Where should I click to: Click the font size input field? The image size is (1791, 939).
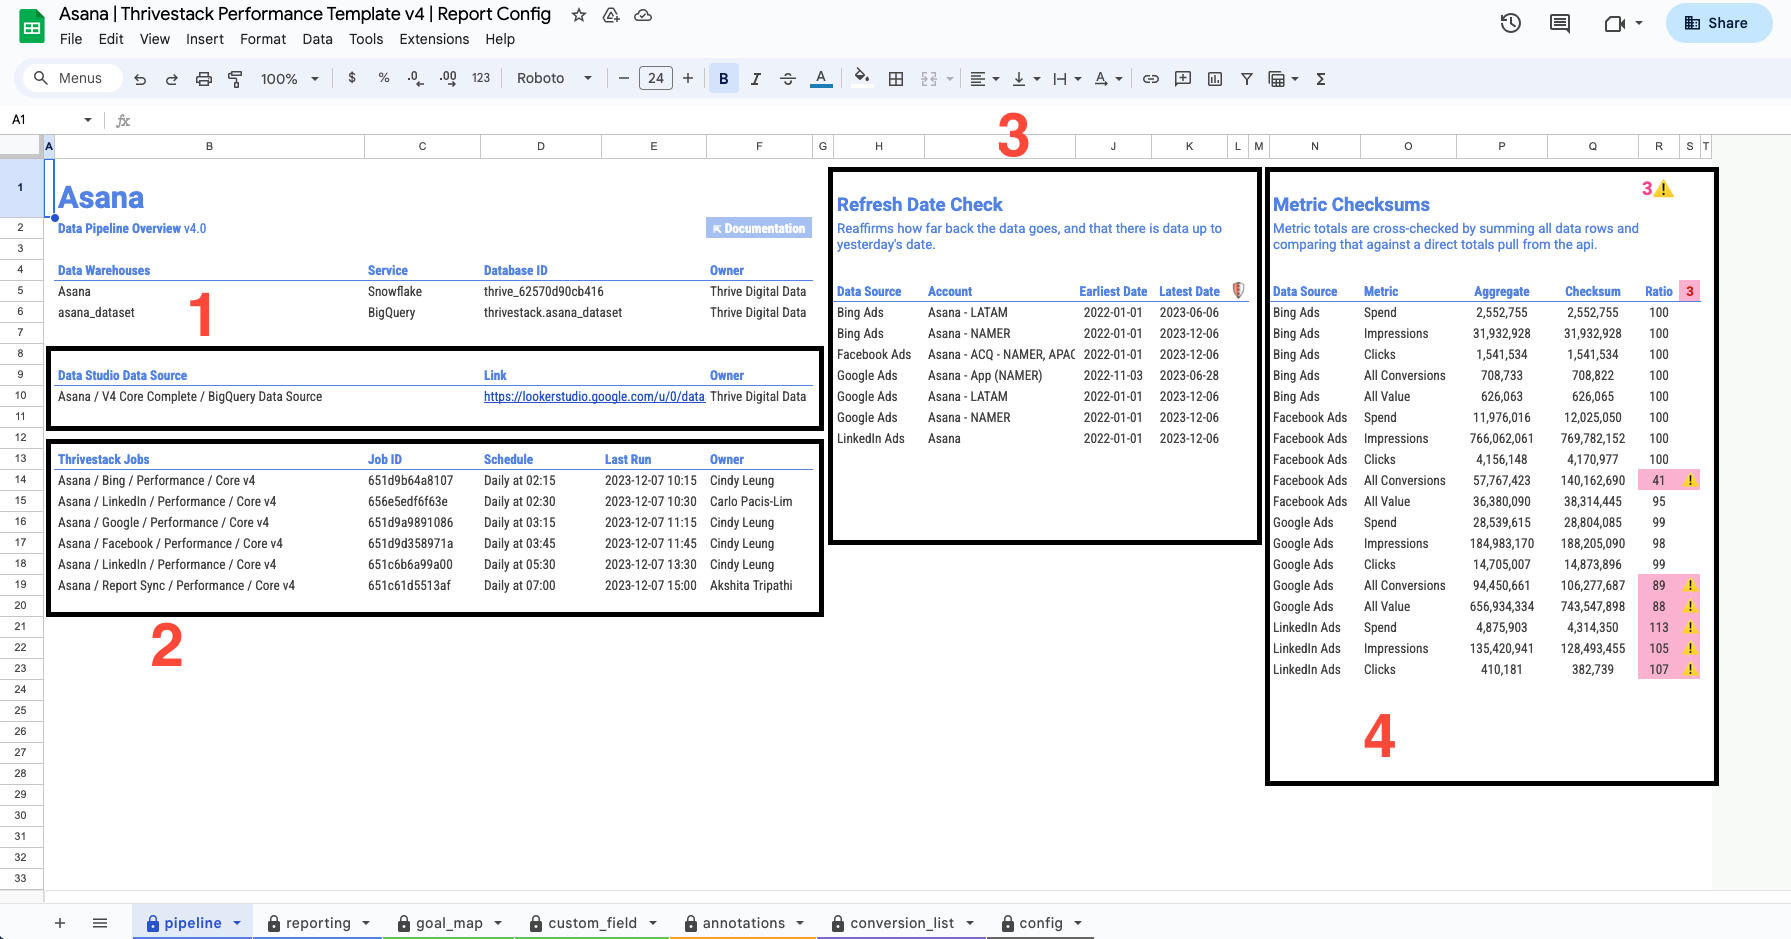coord(655,79)
